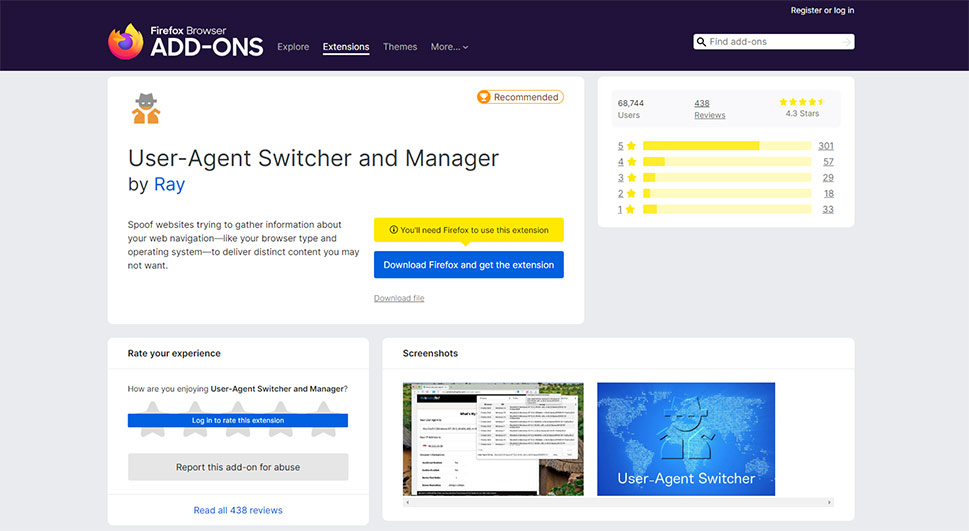This screenshot has width=969, height=531.
Task: Filter reviews by 1 star number
Action: [x=620, y=210]
